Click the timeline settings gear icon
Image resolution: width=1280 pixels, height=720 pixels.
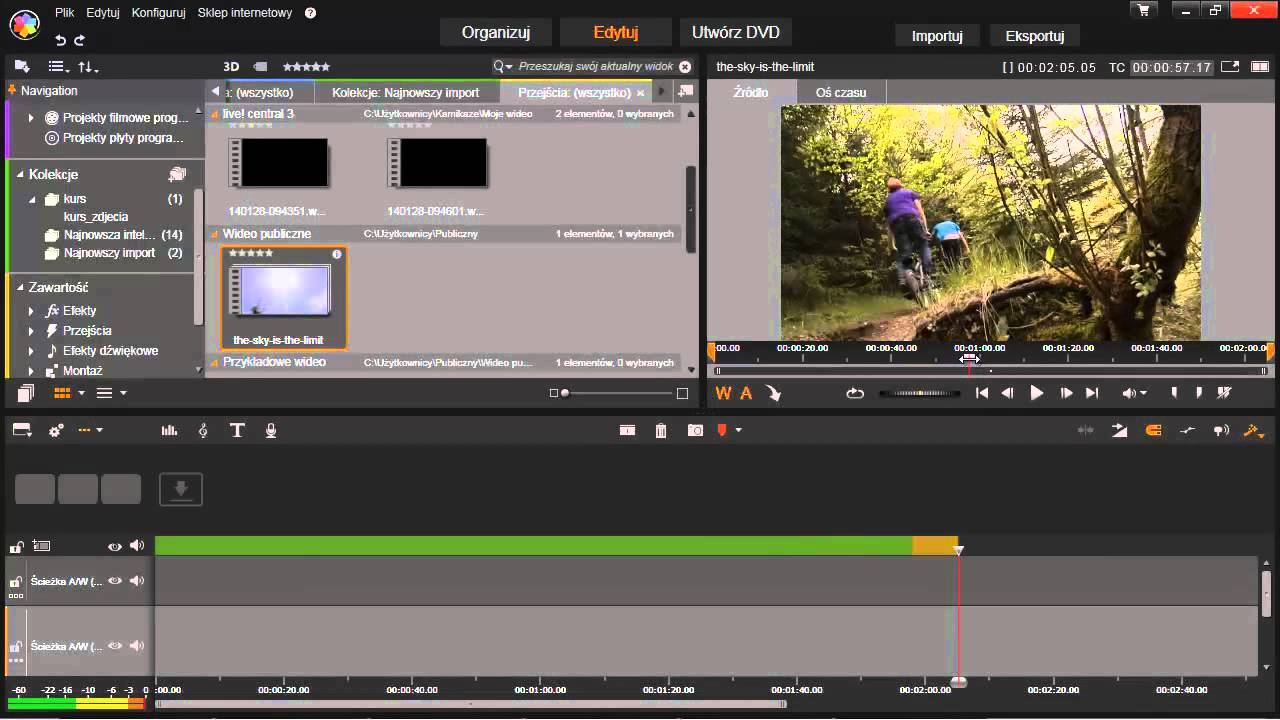point(56,430)
